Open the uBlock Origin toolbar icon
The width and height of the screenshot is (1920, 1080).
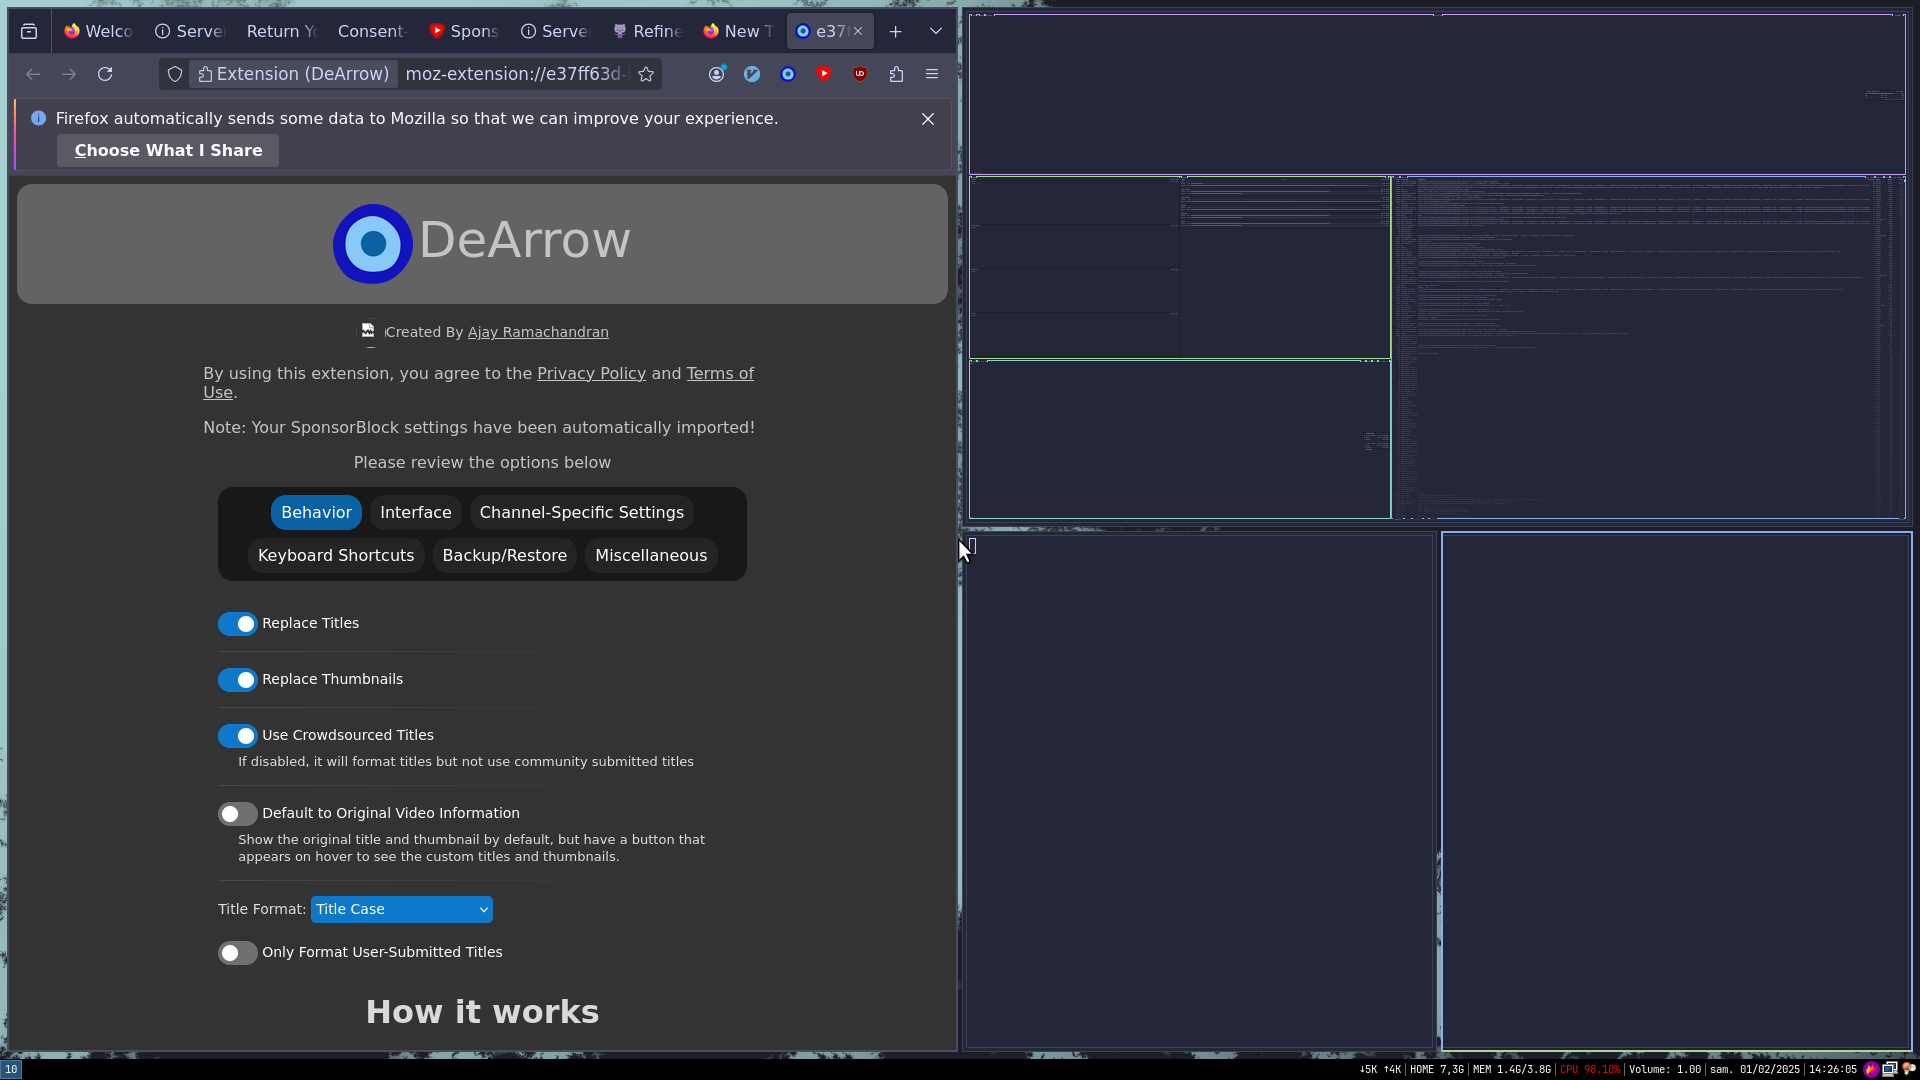click(860, 74)
